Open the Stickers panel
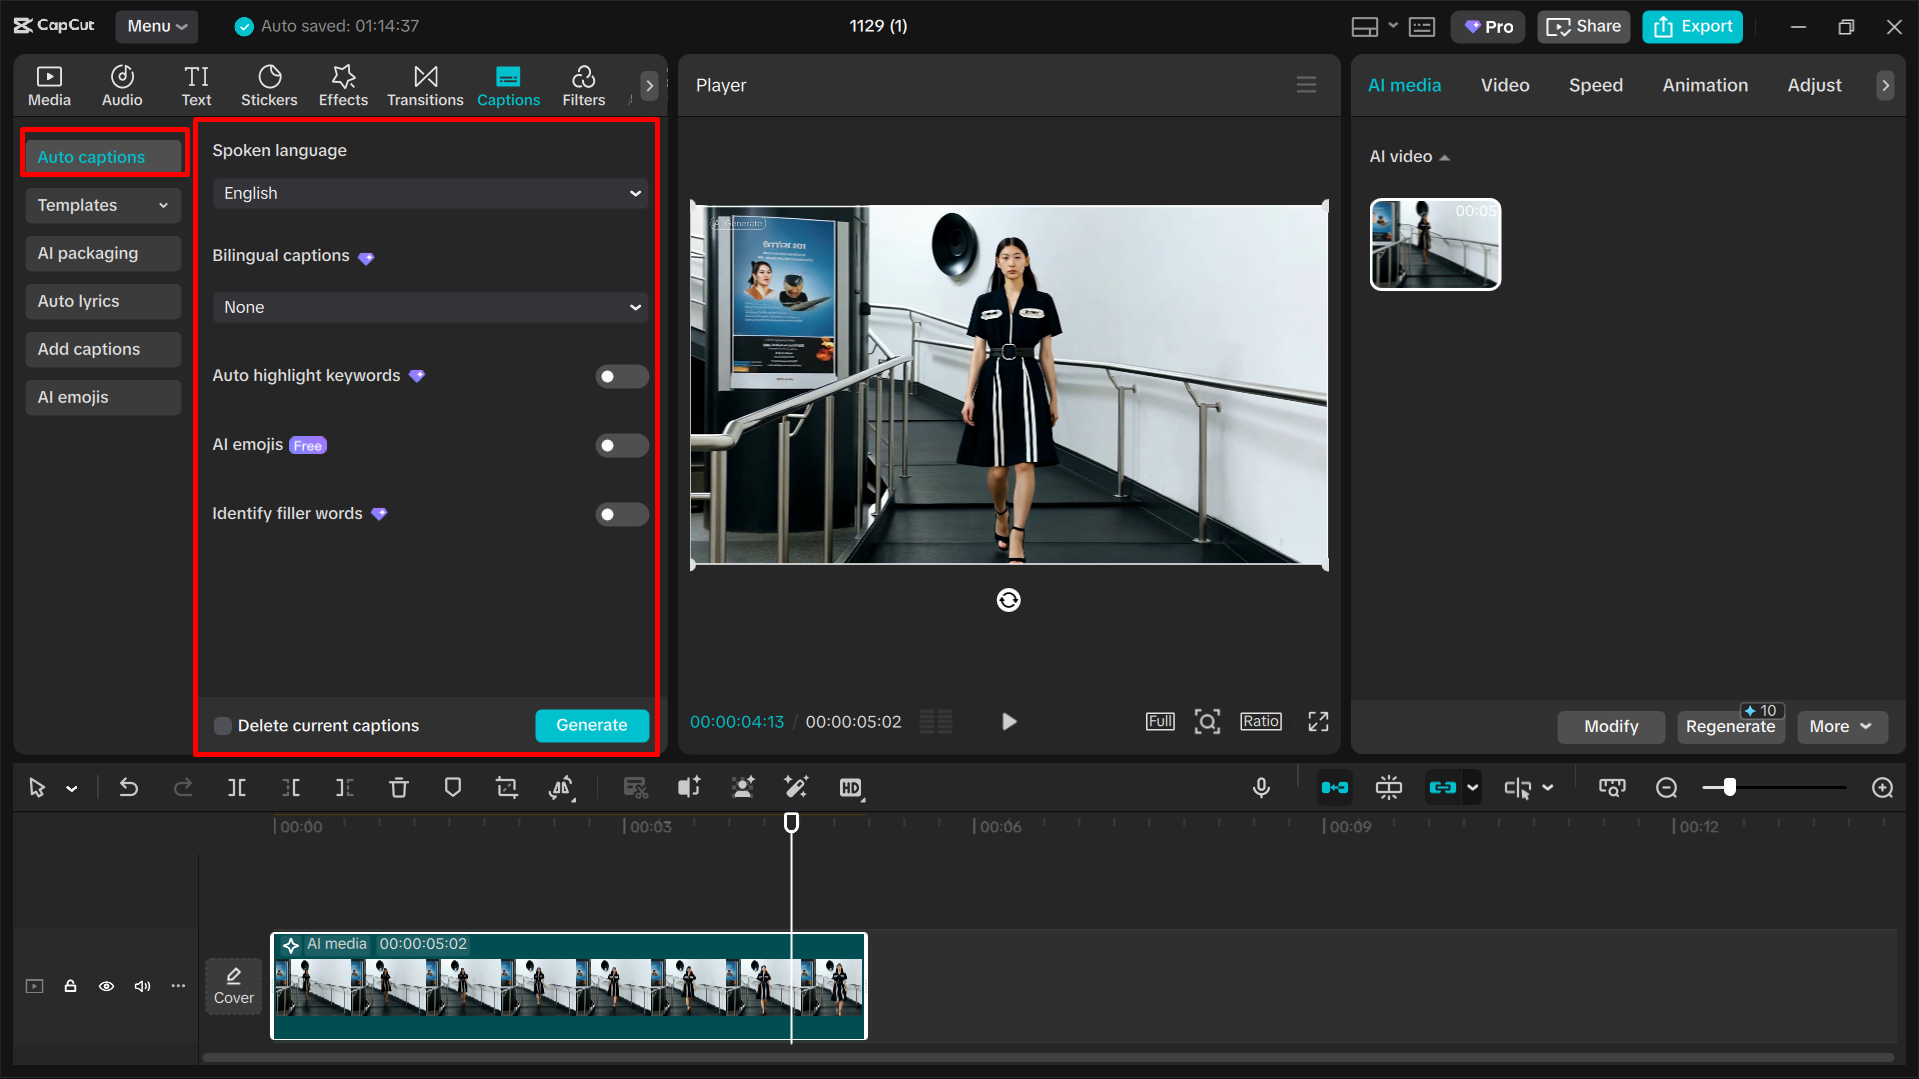This screenshot has width=1919, height=1079. [269, 85]
